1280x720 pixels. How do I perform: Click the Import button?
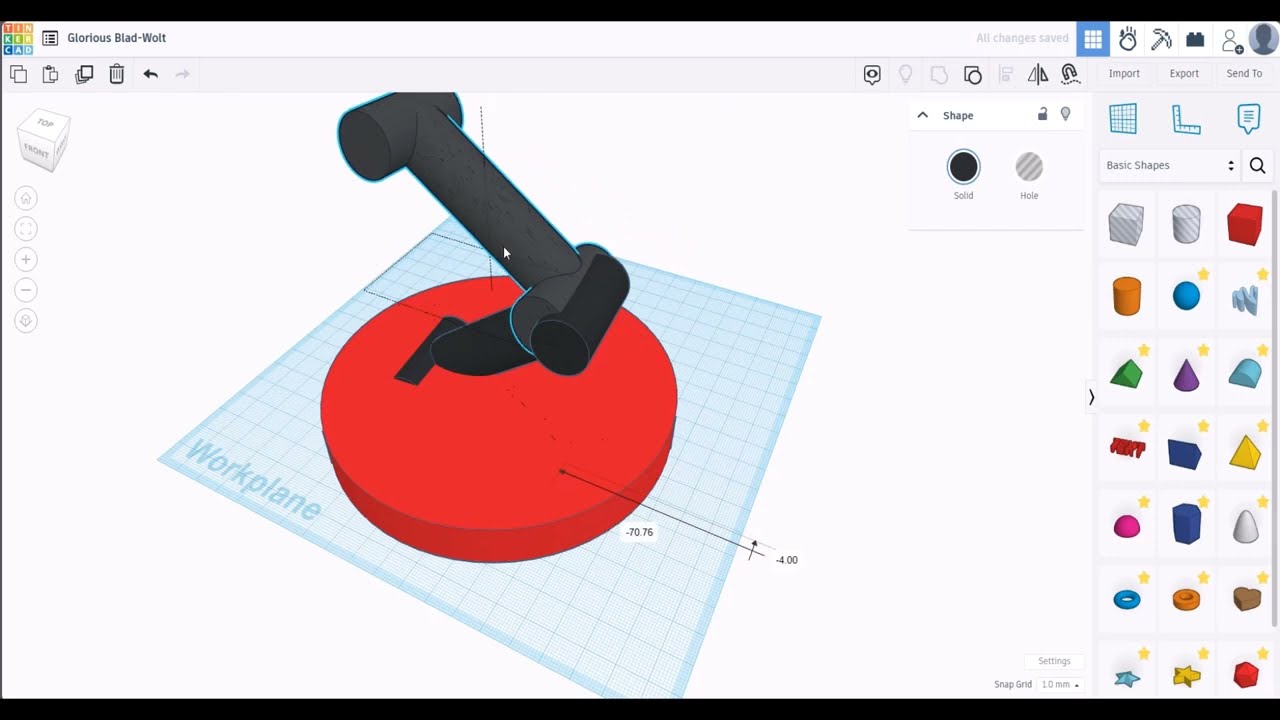[x=1124, y=73]
